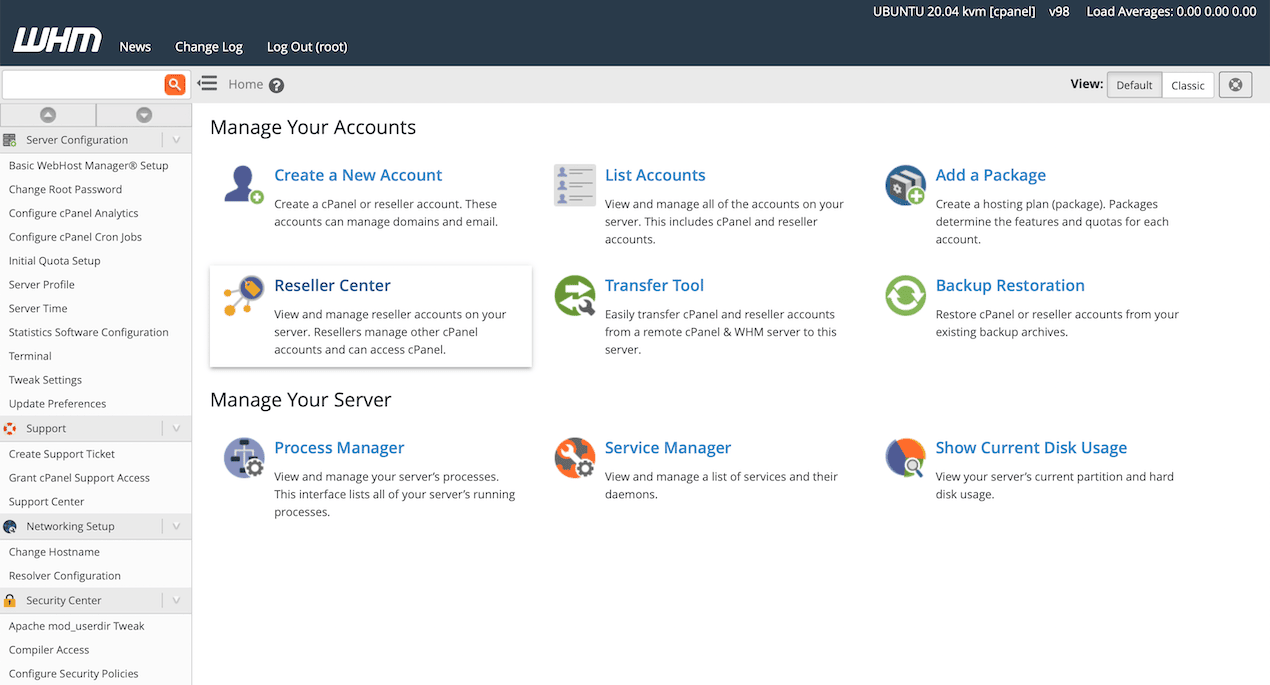Screen dimensions: 1270x685
Task: Open Statistics Software Configuration
Action: pos(88,332)
